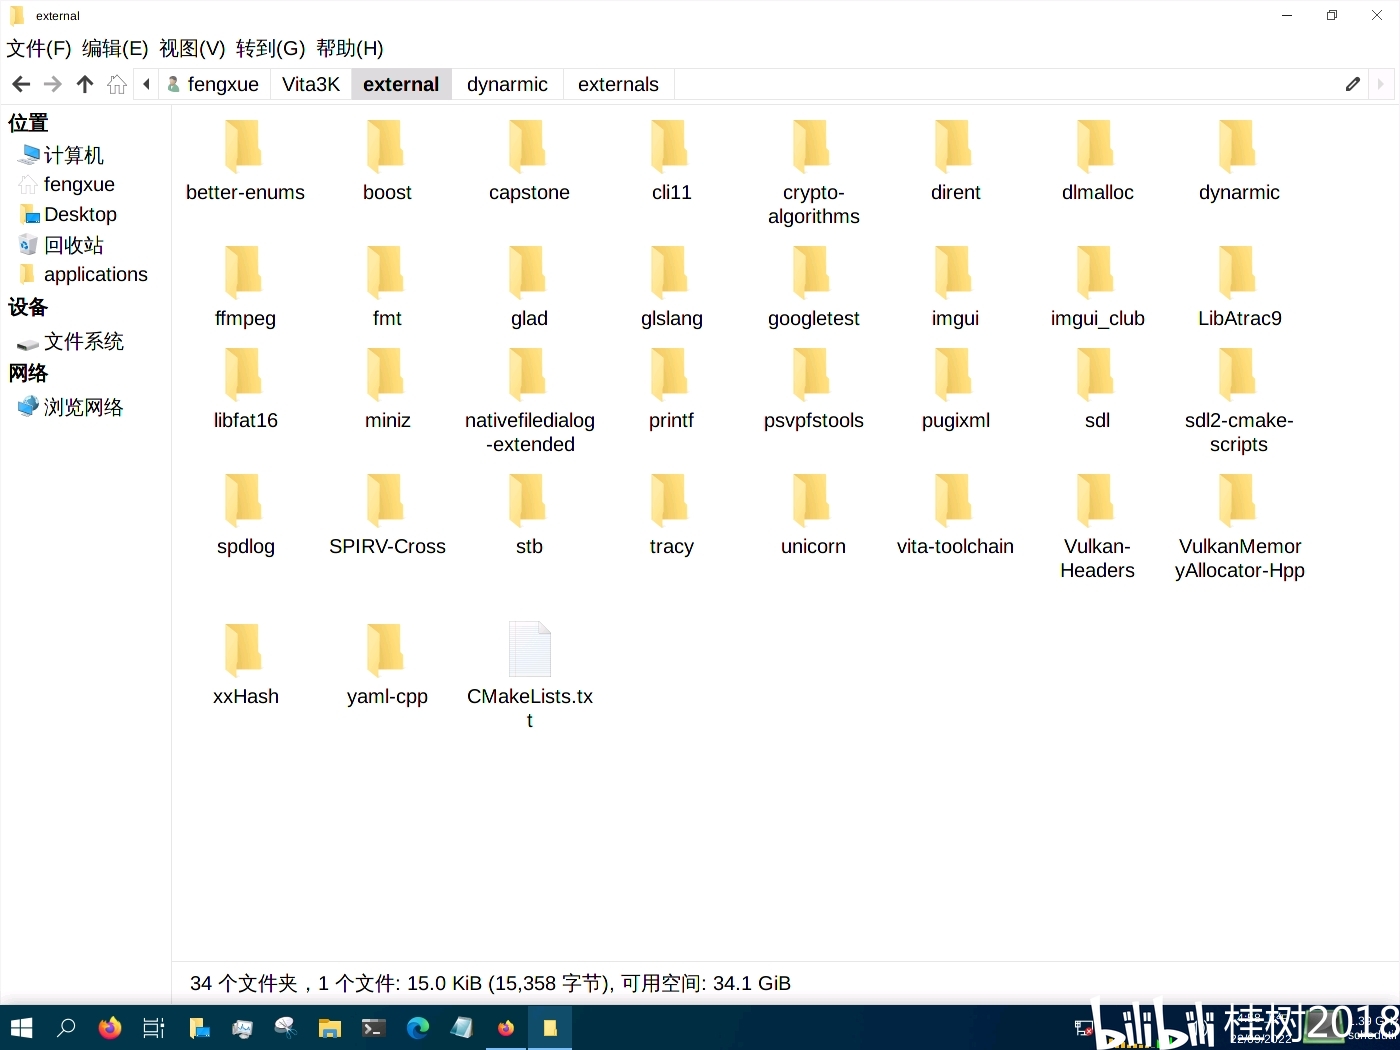Click the home folder icon in toolbar

click(x=117, y=84)
